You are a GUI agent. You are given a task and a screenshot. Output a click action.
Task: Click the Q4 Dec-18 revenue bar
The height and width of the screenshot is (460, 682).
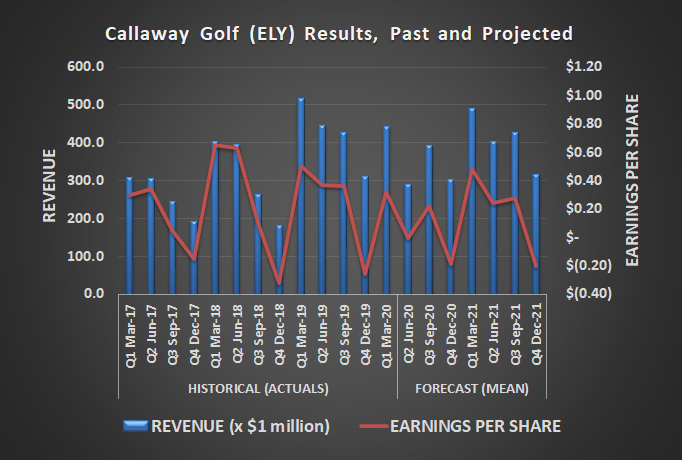click(279, 260)
